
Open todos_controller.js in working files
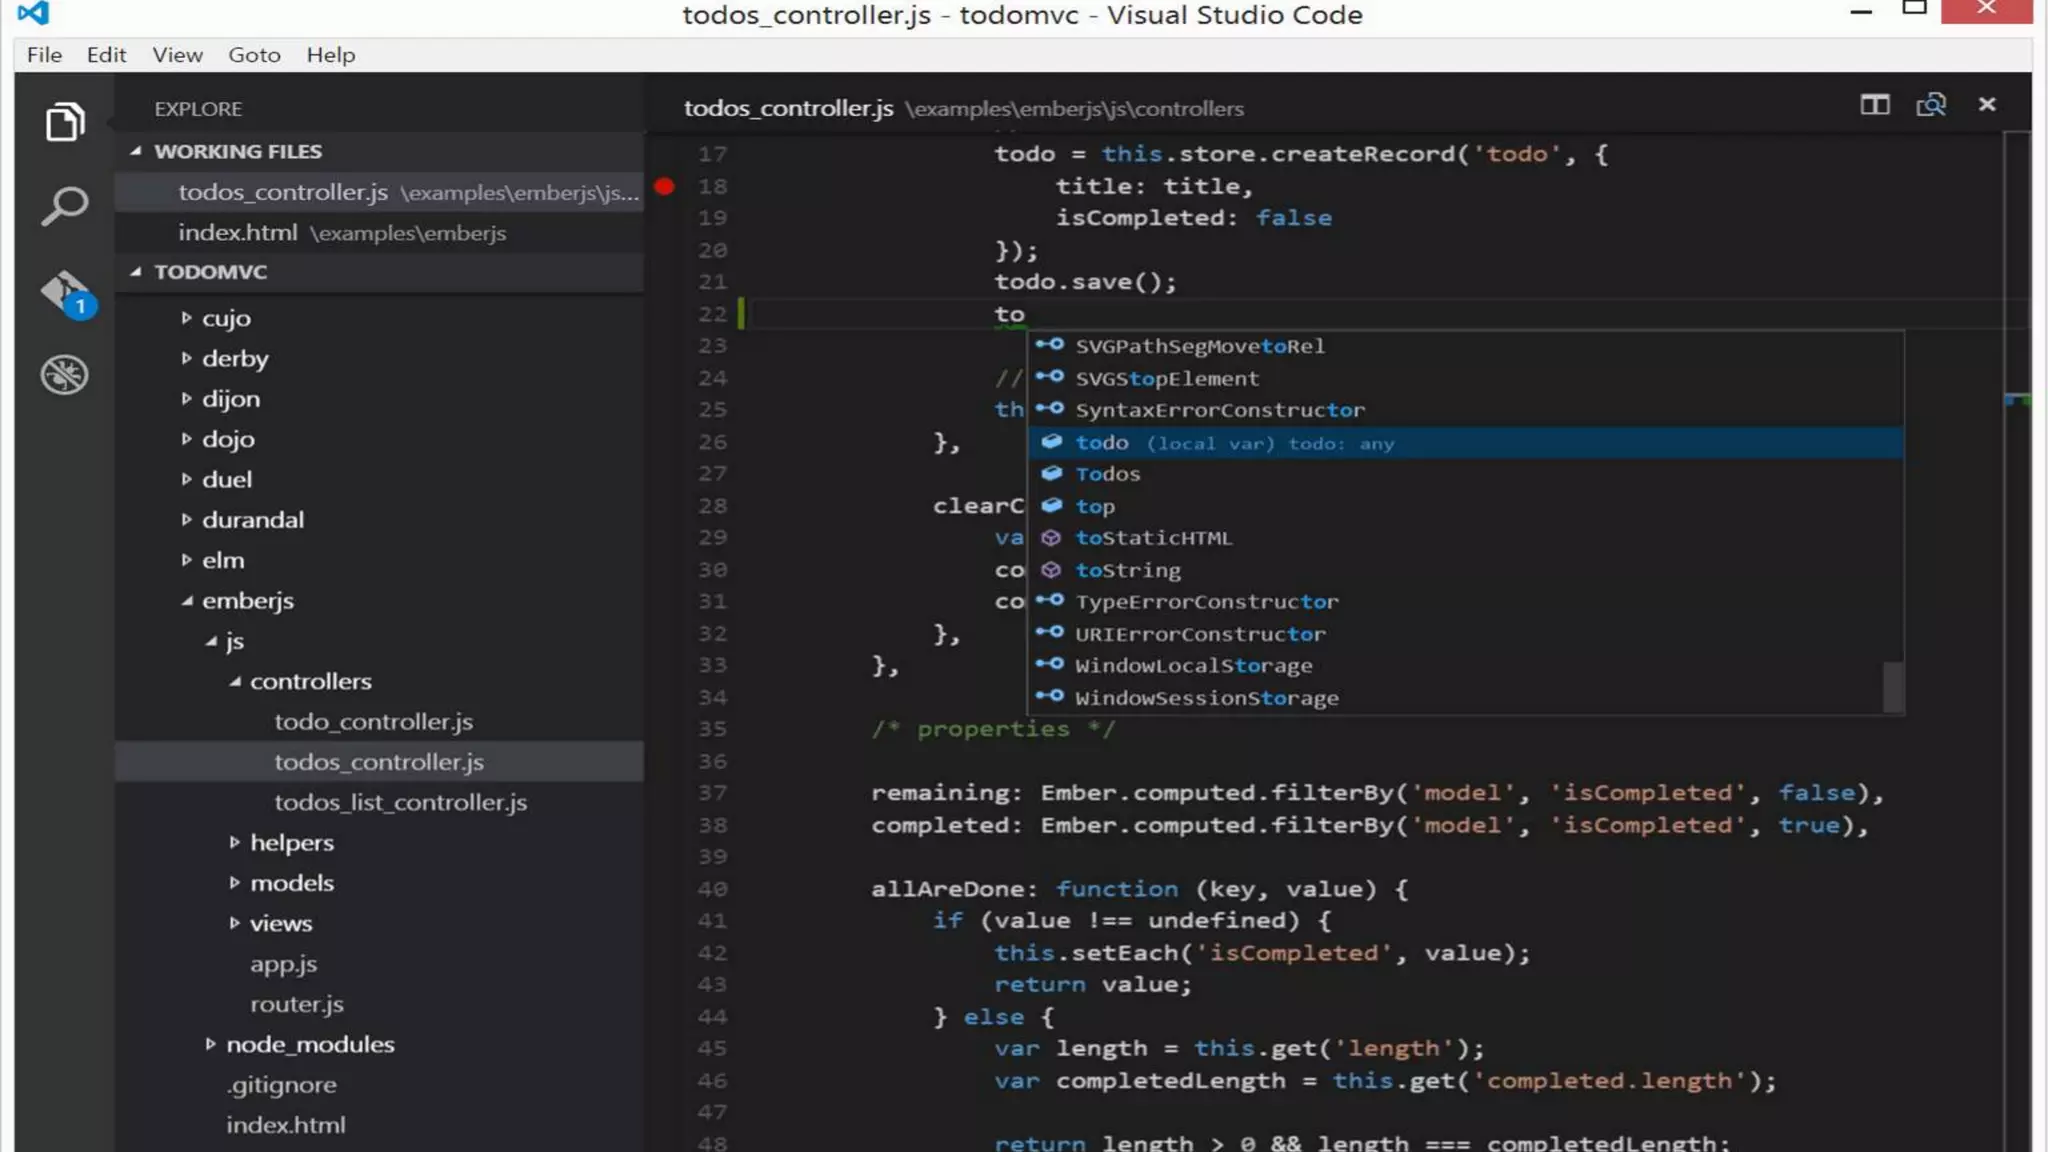point(379,192)
